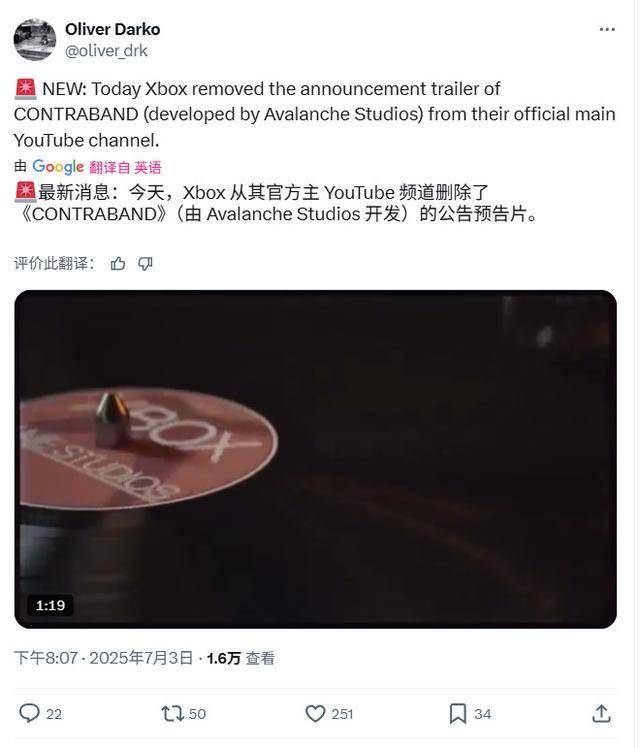Click the 50 reposts count

coord(197,714)
